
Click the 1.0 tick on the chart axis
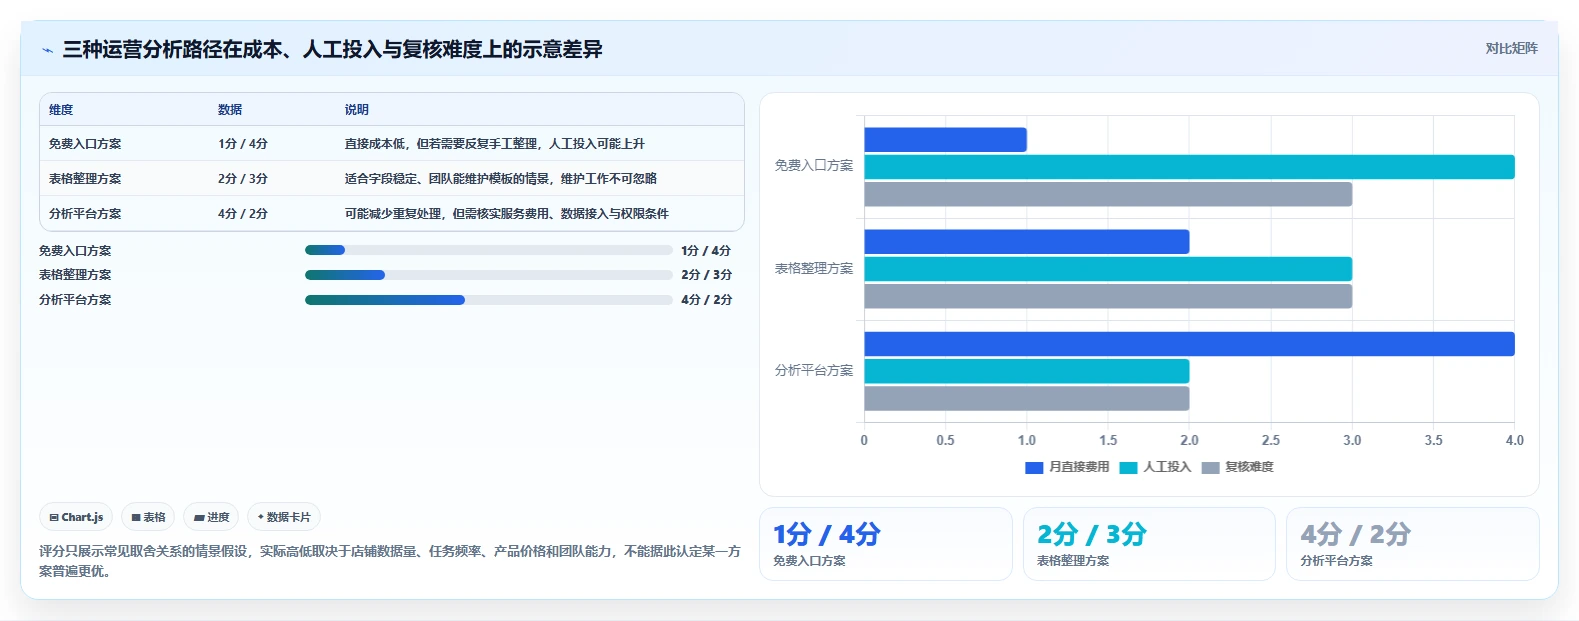pyautogui.click(x=1027, y=440)
